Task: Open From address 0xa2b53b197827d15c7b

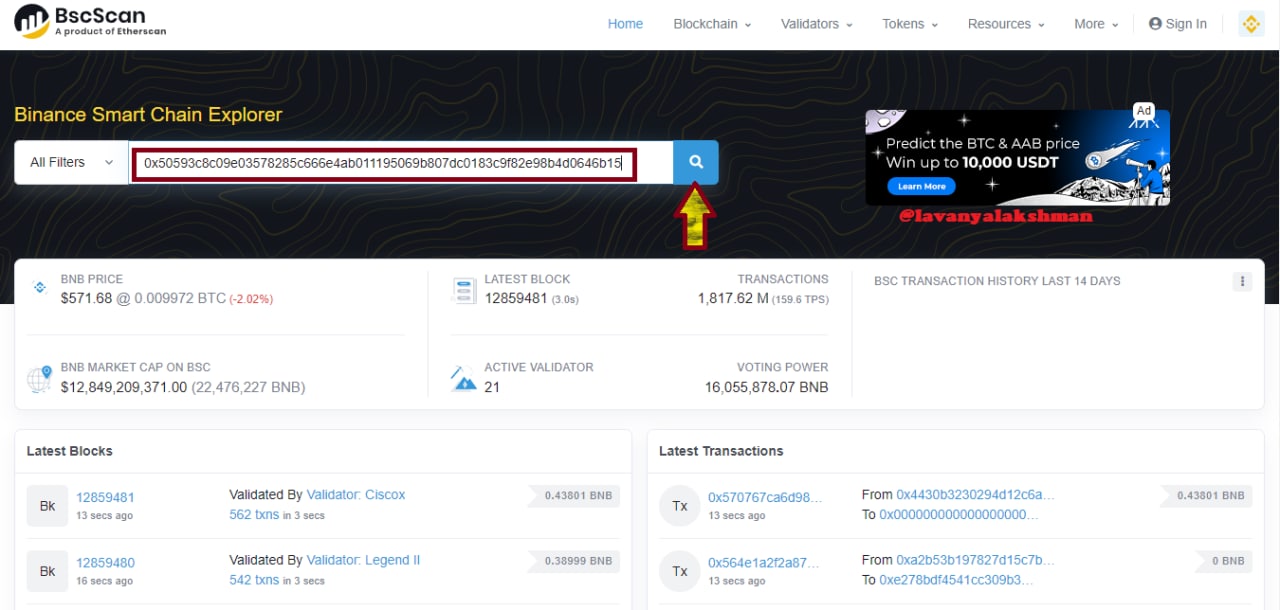Action: click(976, 560)
